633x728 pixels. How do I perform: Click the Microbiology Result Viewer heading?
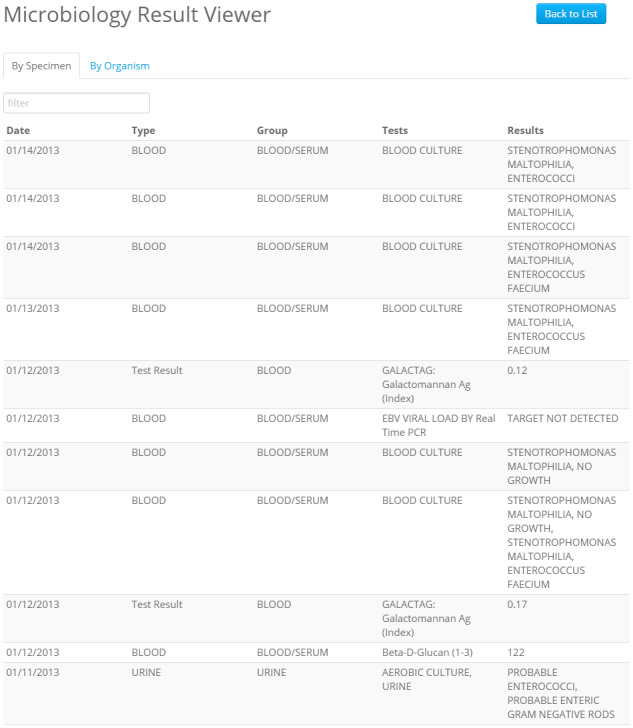click(137, 15)
